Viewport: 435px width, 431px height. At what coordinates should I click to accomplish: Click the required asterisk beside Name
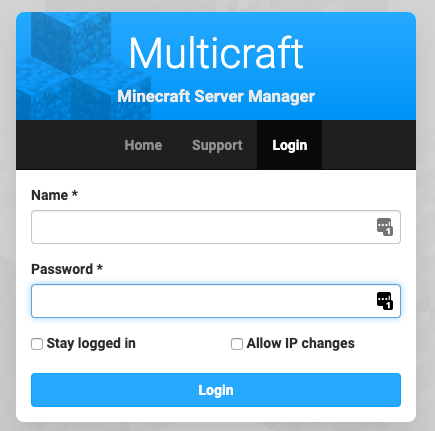75,193
